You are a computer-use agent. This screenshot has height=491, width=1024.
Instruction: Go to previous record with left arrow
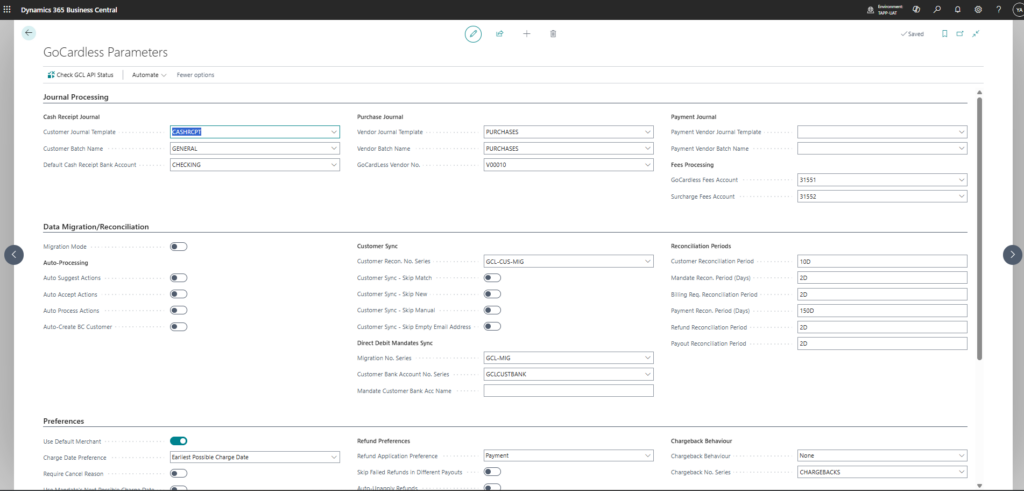coord(14,255)
